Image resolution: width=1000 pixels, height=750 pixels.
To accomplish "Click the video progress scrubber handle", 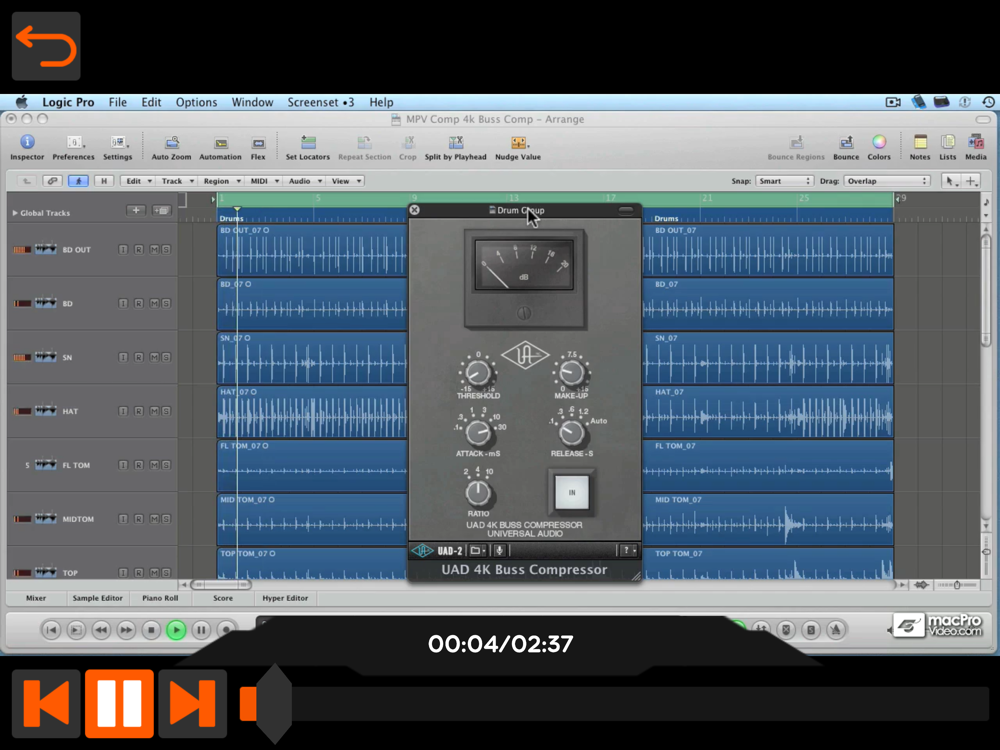I will pos(274,703).
